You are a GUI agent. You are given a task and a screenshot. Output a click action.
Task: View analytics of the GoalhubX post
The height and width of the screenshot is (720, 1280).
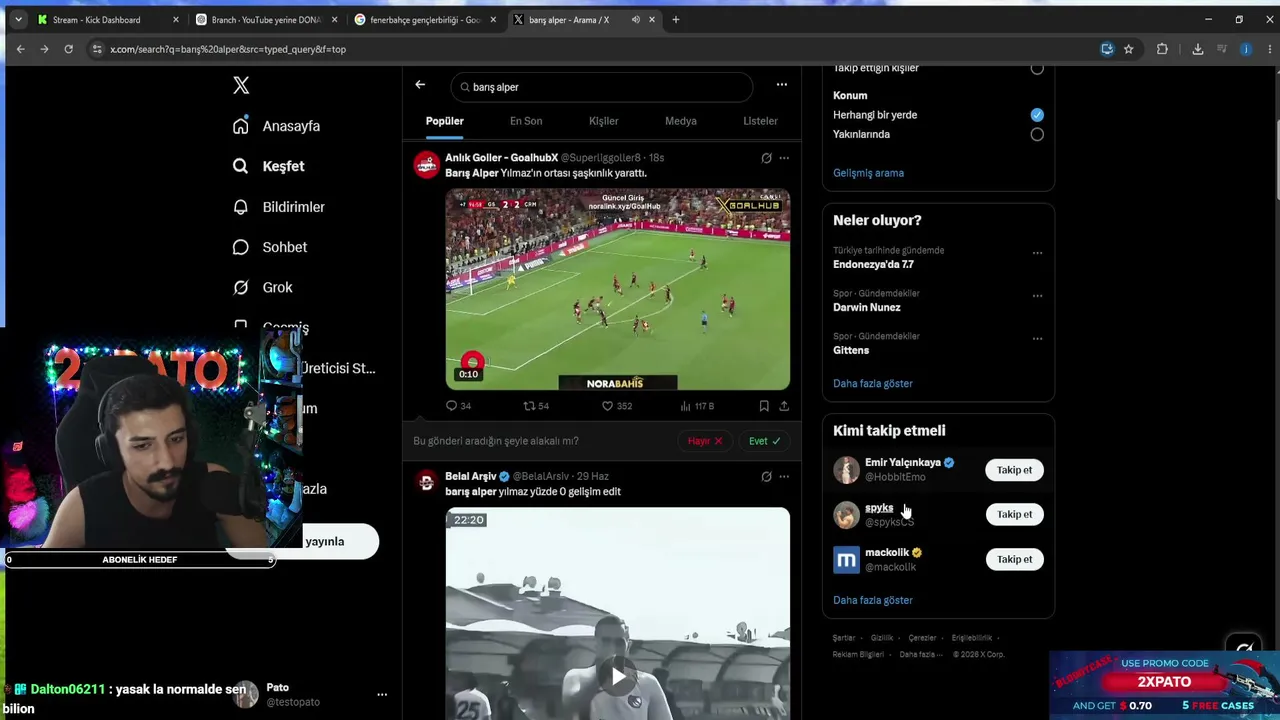pos(697,406)
